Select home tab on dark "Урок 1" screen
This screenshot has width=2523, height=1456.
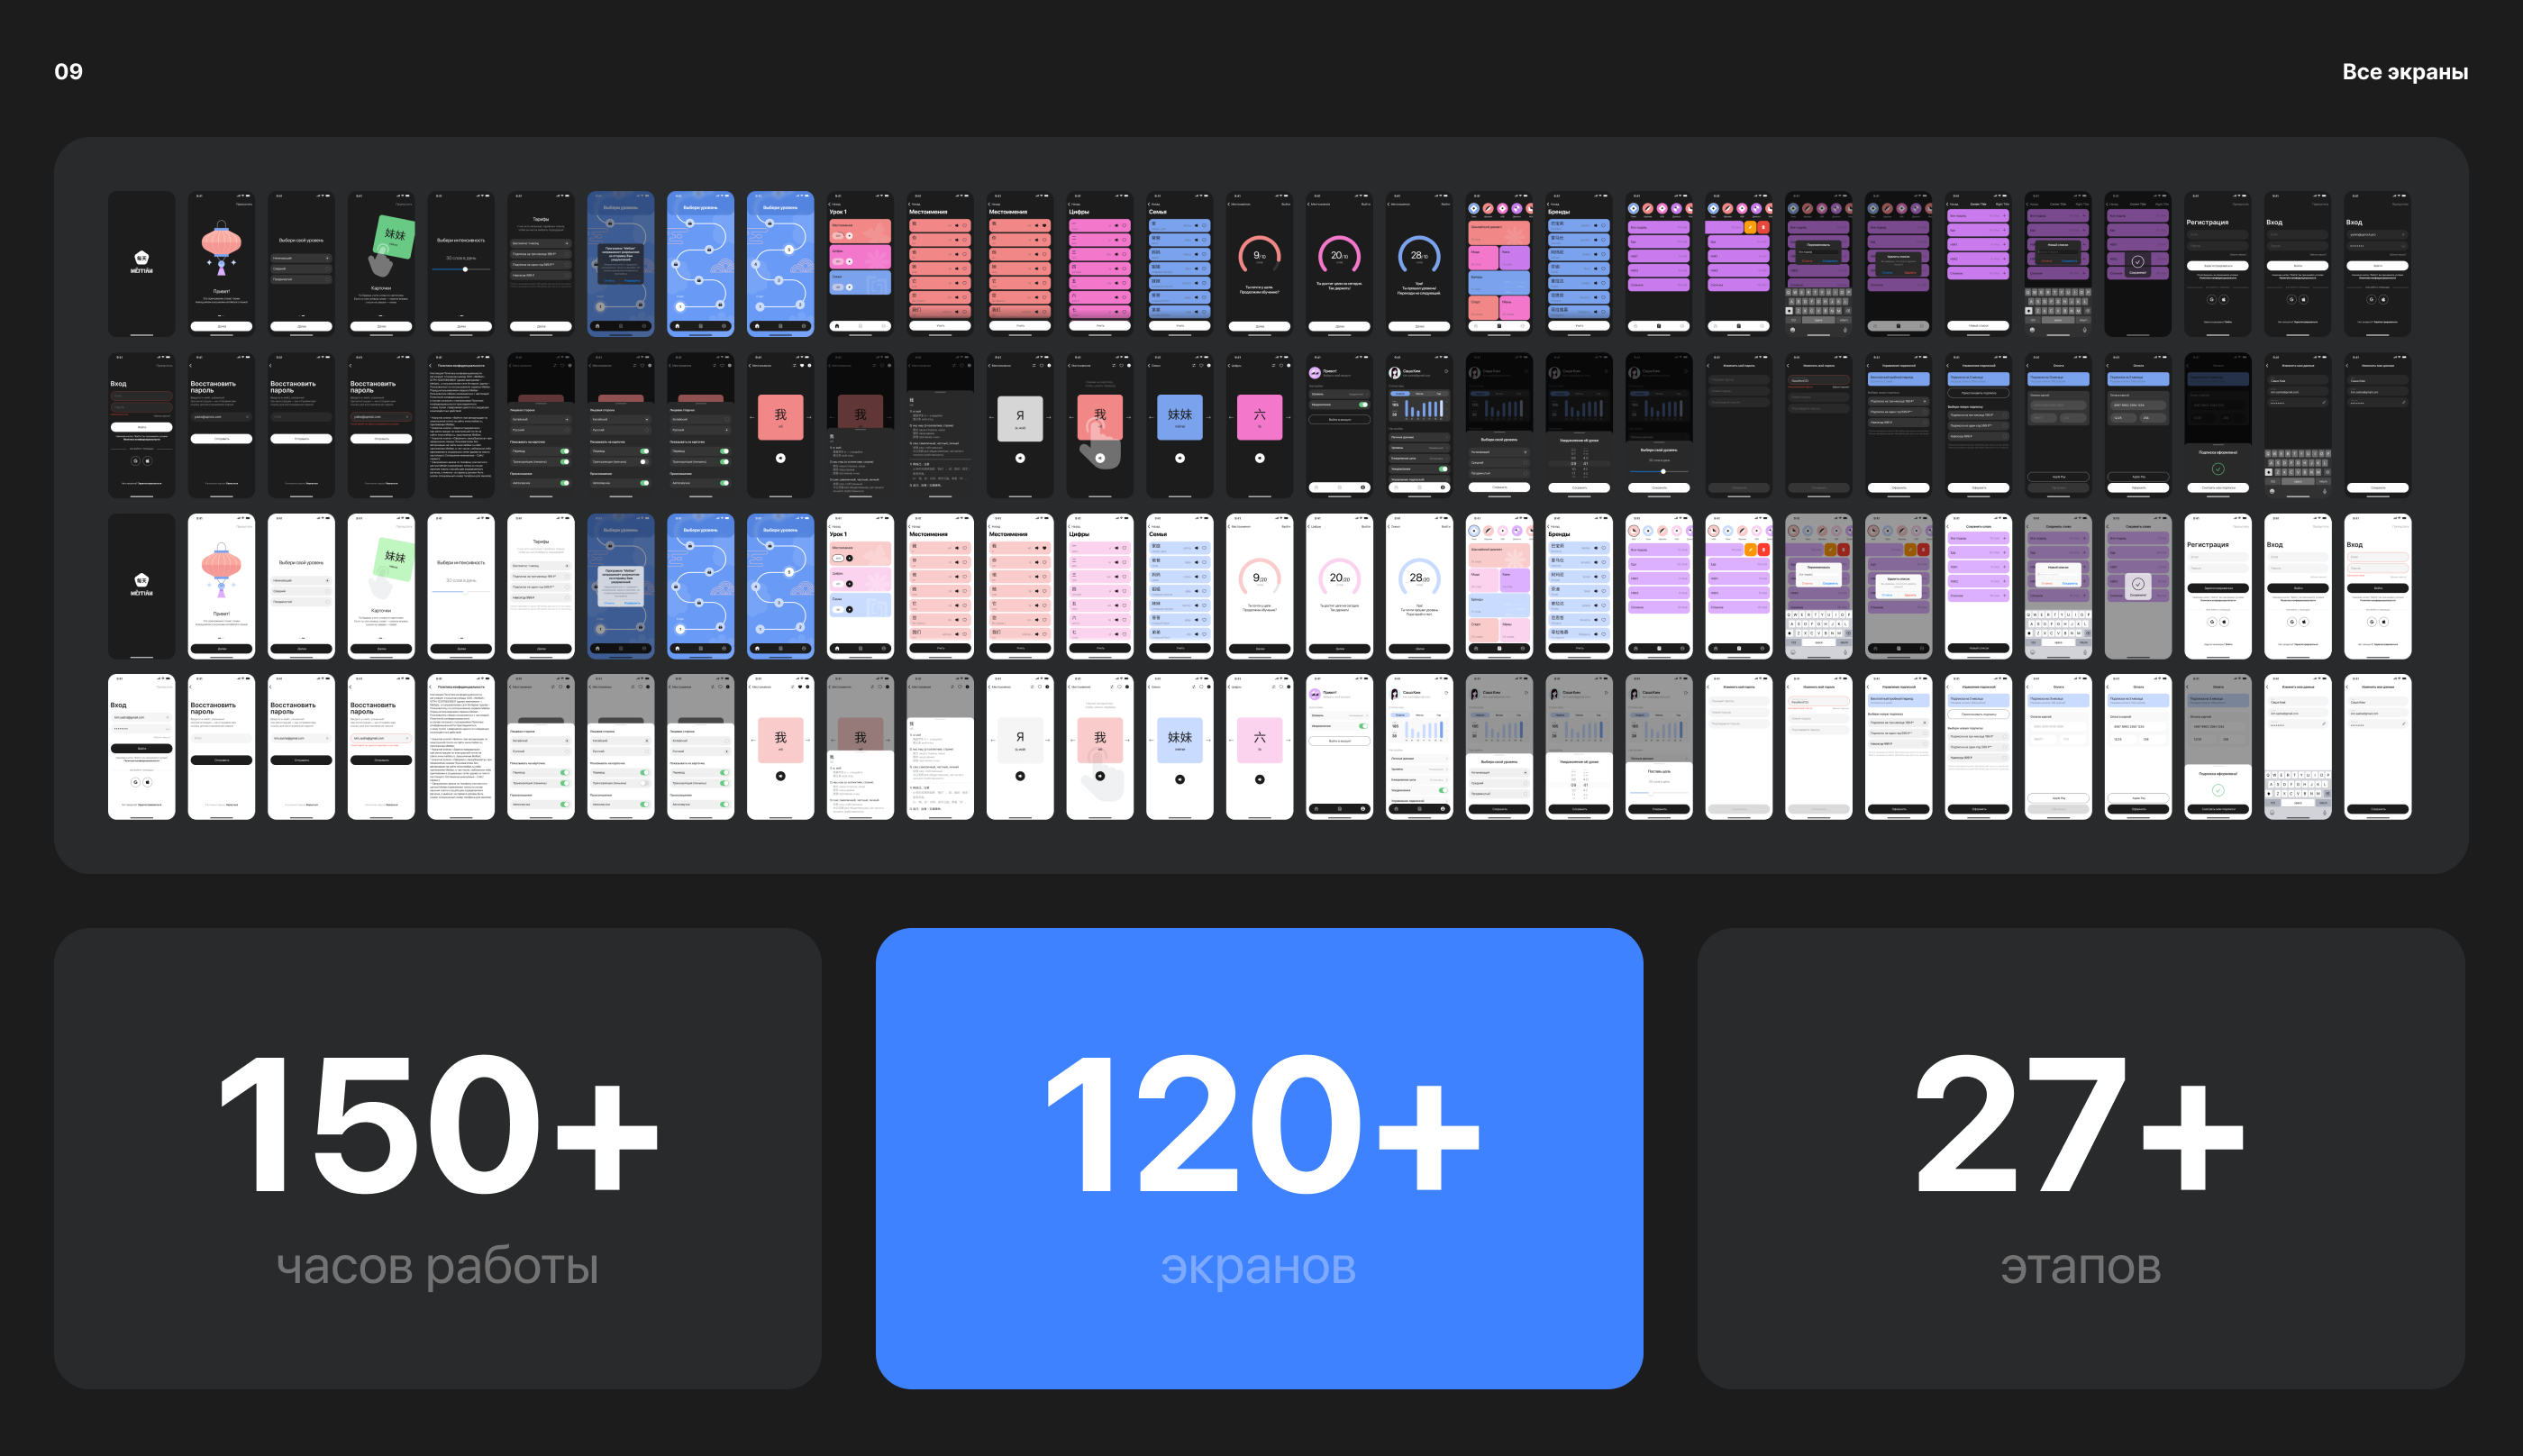[837, 326]
